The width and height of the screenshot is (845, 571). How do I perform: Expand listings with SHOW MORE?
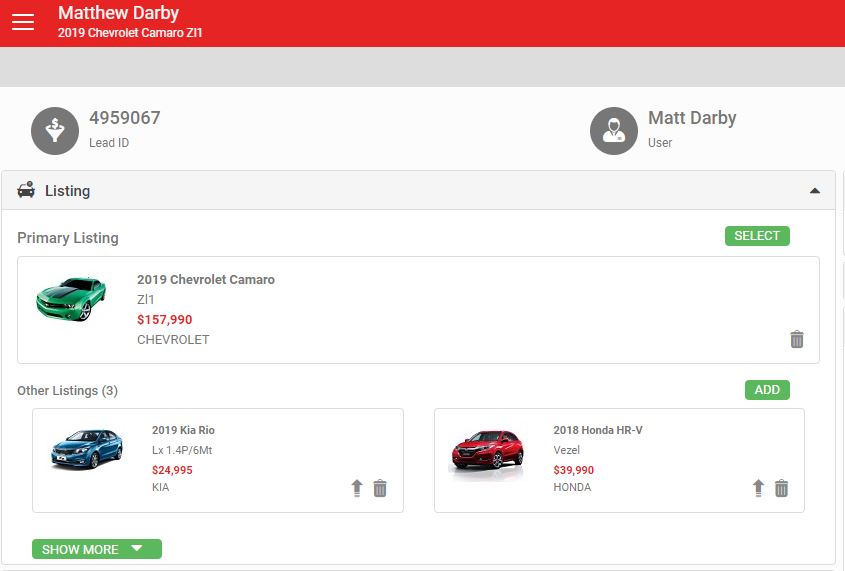[97, 549]
